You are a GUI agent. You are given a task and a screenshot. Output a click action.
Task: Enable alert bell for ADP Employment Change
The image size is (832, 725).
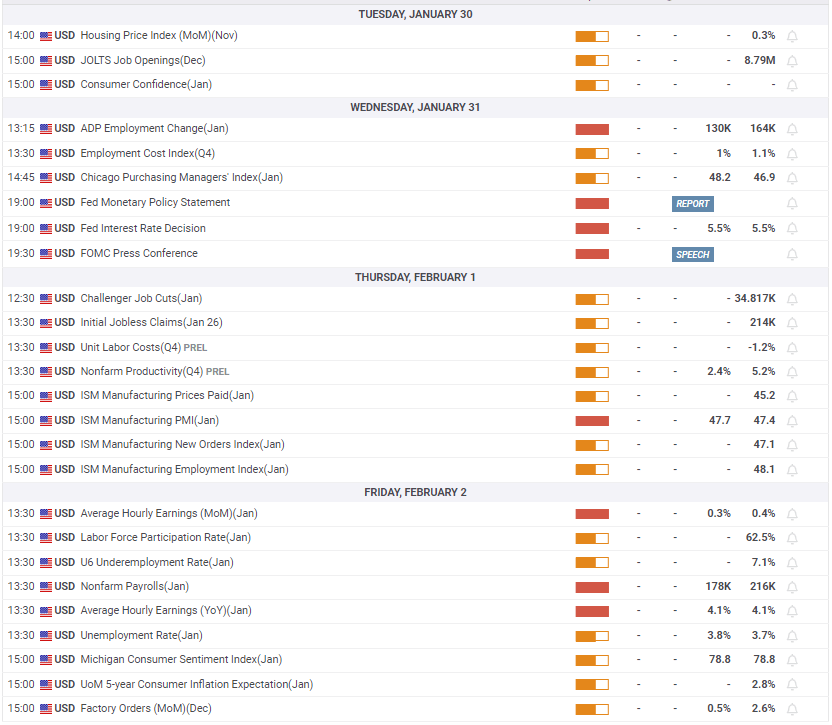point(792,129)
